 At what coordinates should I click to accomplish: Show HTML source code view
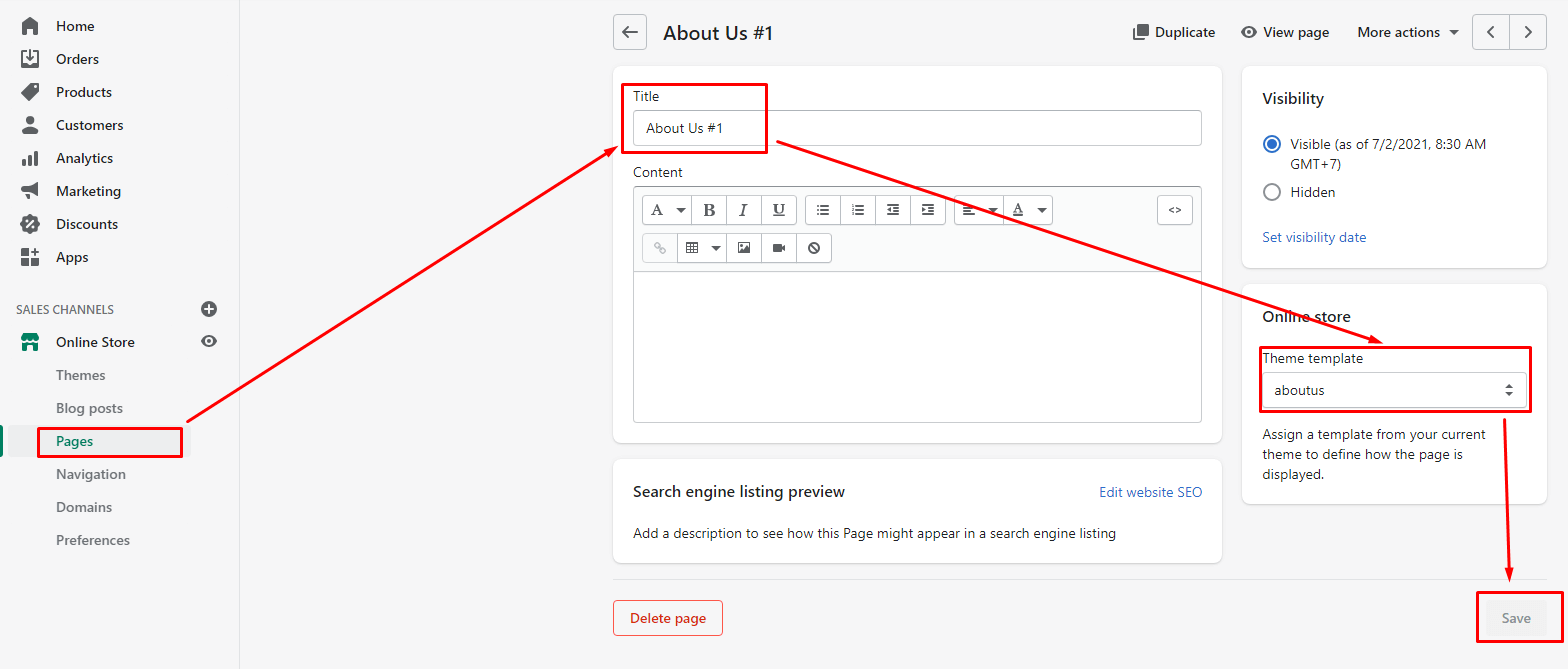(1174, 210)
